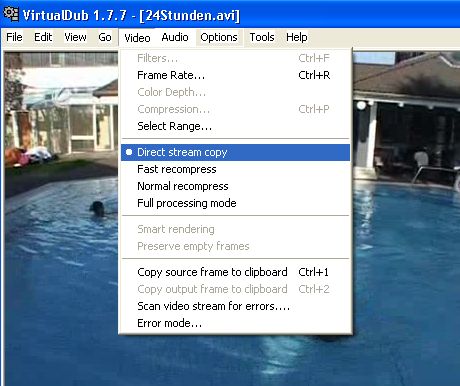Screen dimensions: 460x386
Task: Enable Full processing mode
Action: pos(235,203)
